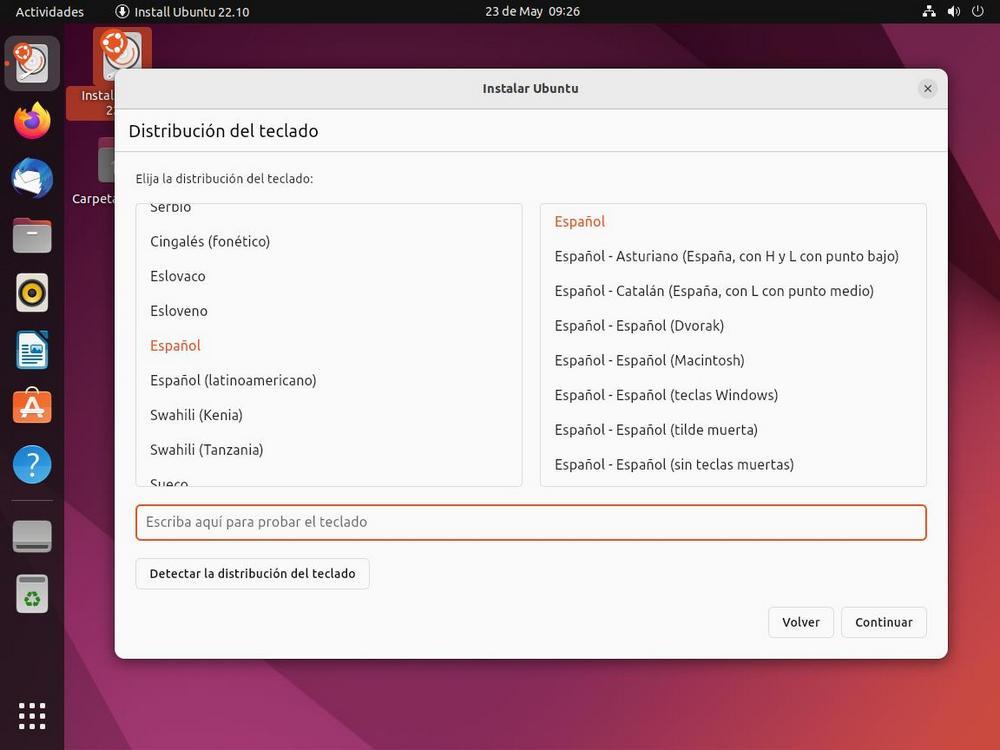Choose Español - Español (tilde muerta)
This screenshot has width=1000, height=750.
click(733, 430)
